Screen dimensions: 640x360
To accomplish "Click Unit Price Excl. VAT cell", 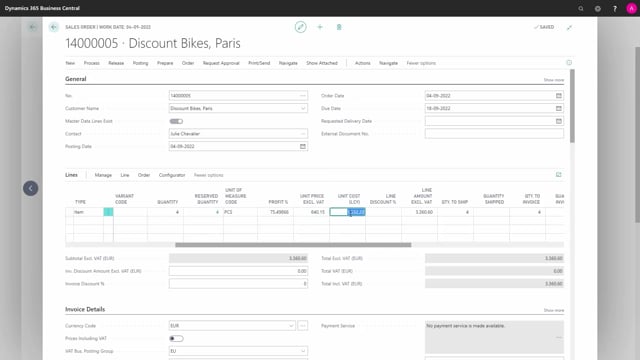I will [311, 212].
